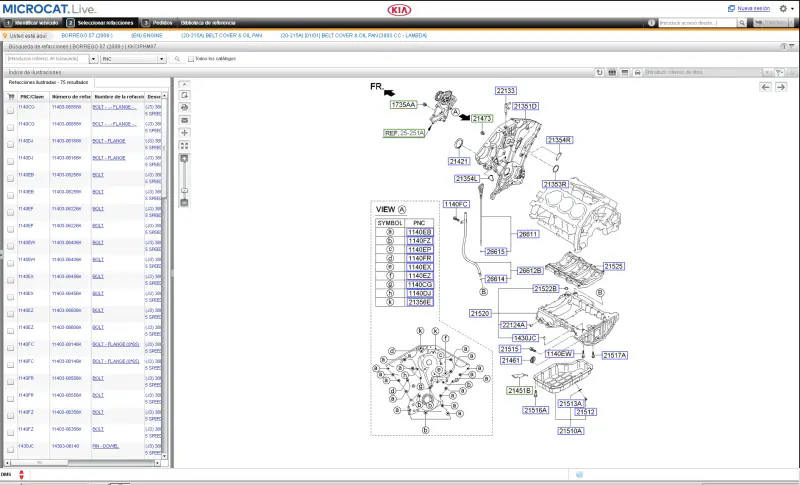Go to the previous illustration arrow
Viewport: 800px width, 485px height.
point(766,87)
